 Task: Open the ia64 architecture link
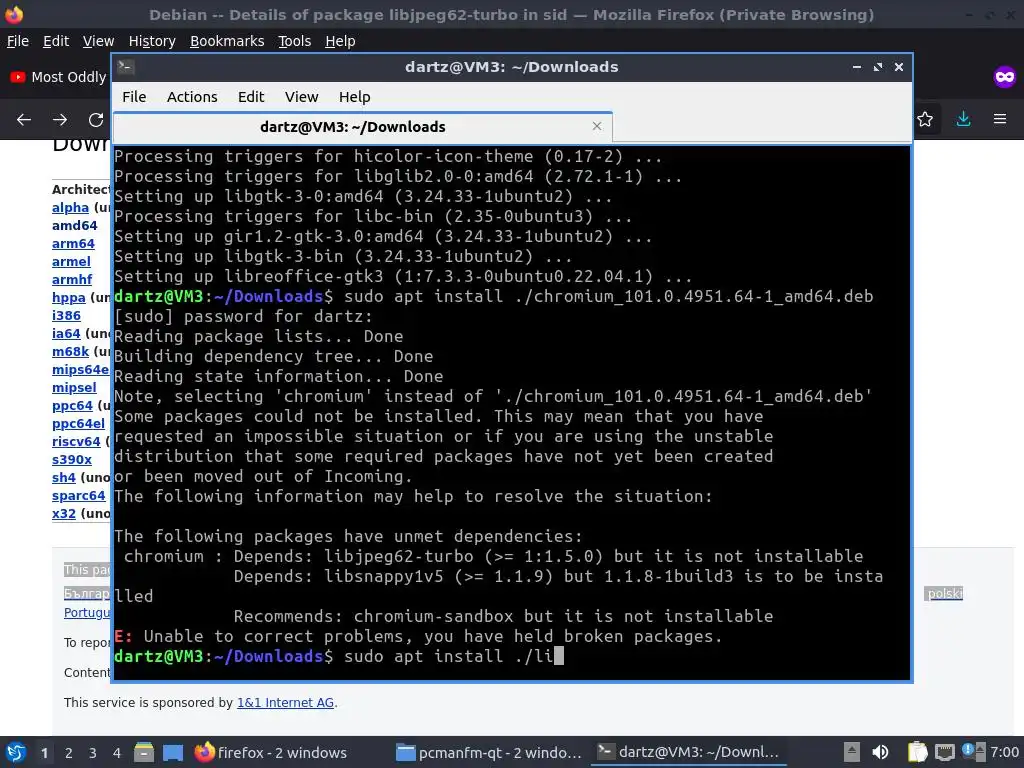(66, 334)
